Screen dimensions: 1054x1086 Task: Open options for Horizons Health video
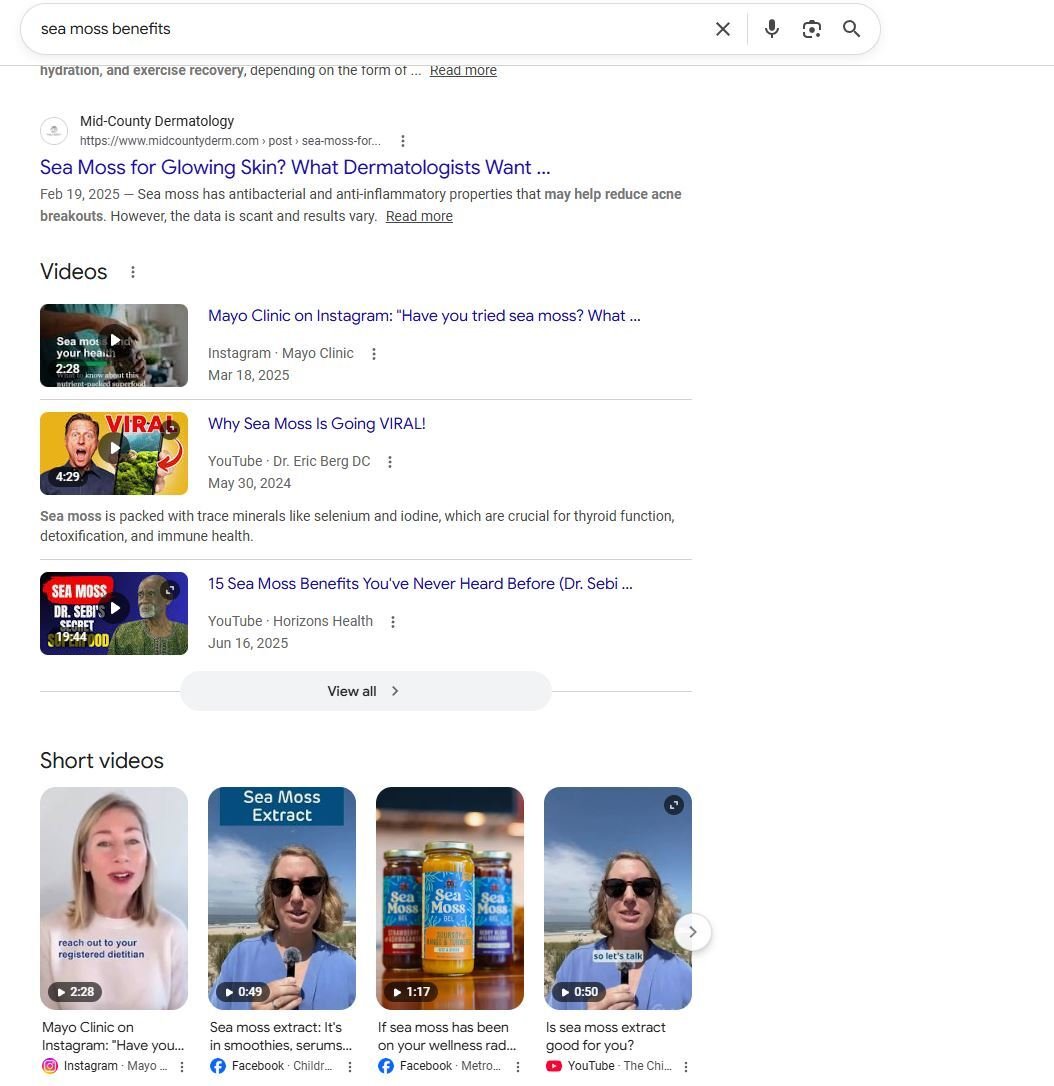click(x=393, y=622)
